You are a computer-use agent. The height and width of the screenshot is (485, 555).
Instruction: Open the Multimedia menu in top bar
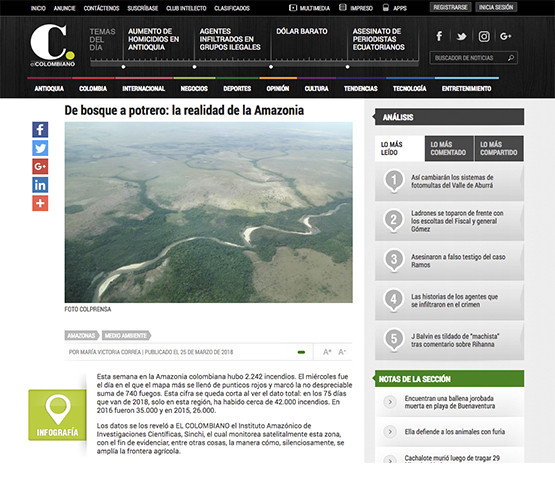point(309,8)
